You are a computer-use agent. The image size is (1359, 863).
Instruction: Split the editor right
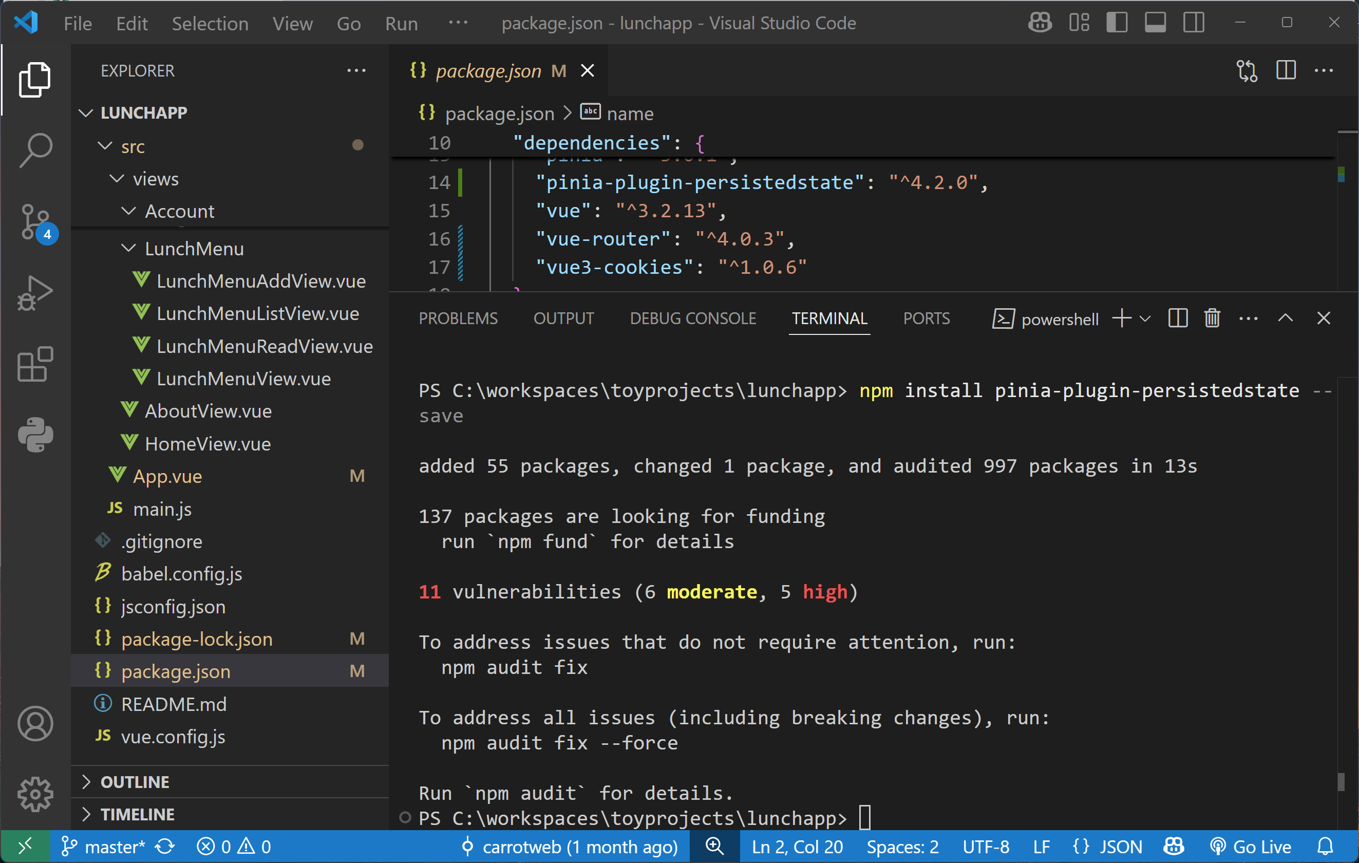click(x=1286, y=71)
